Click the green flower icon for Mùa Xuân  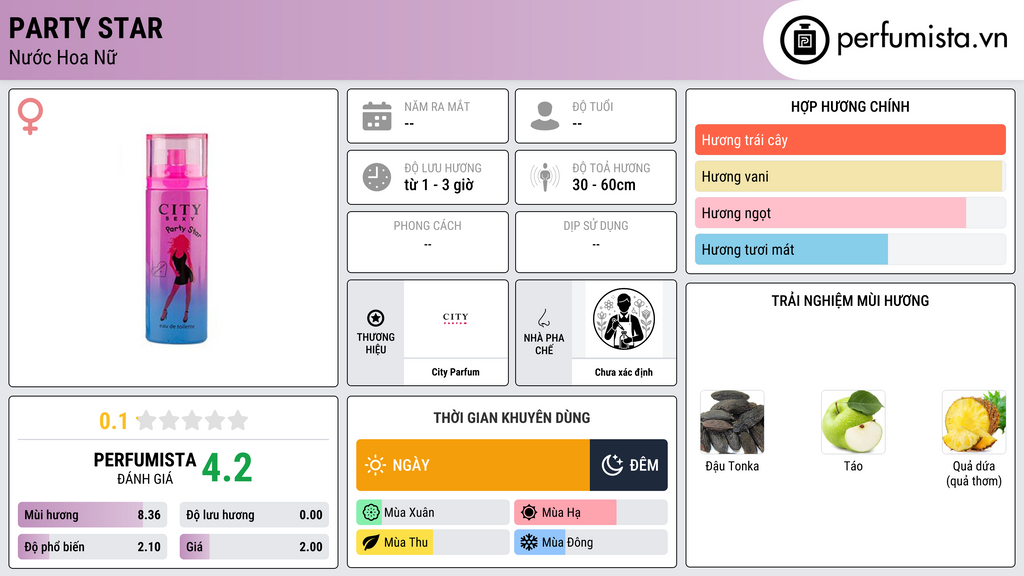pyautogui.click(x=371, y=513)
